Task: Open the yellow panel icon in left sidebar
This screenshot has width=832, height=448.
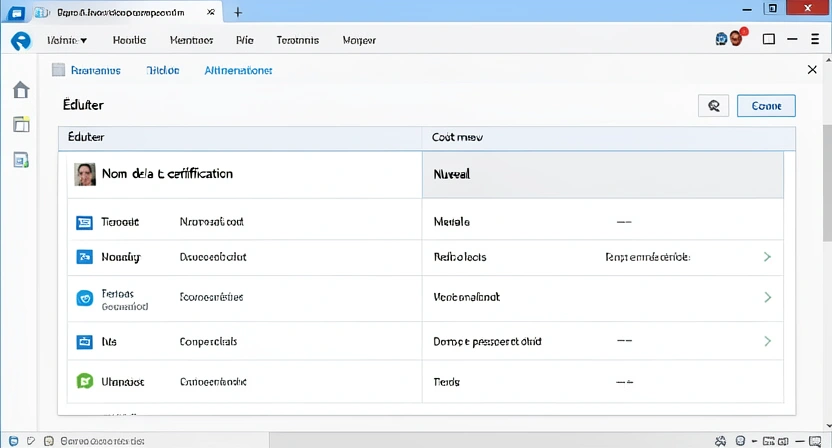Action: click(20, 125)
